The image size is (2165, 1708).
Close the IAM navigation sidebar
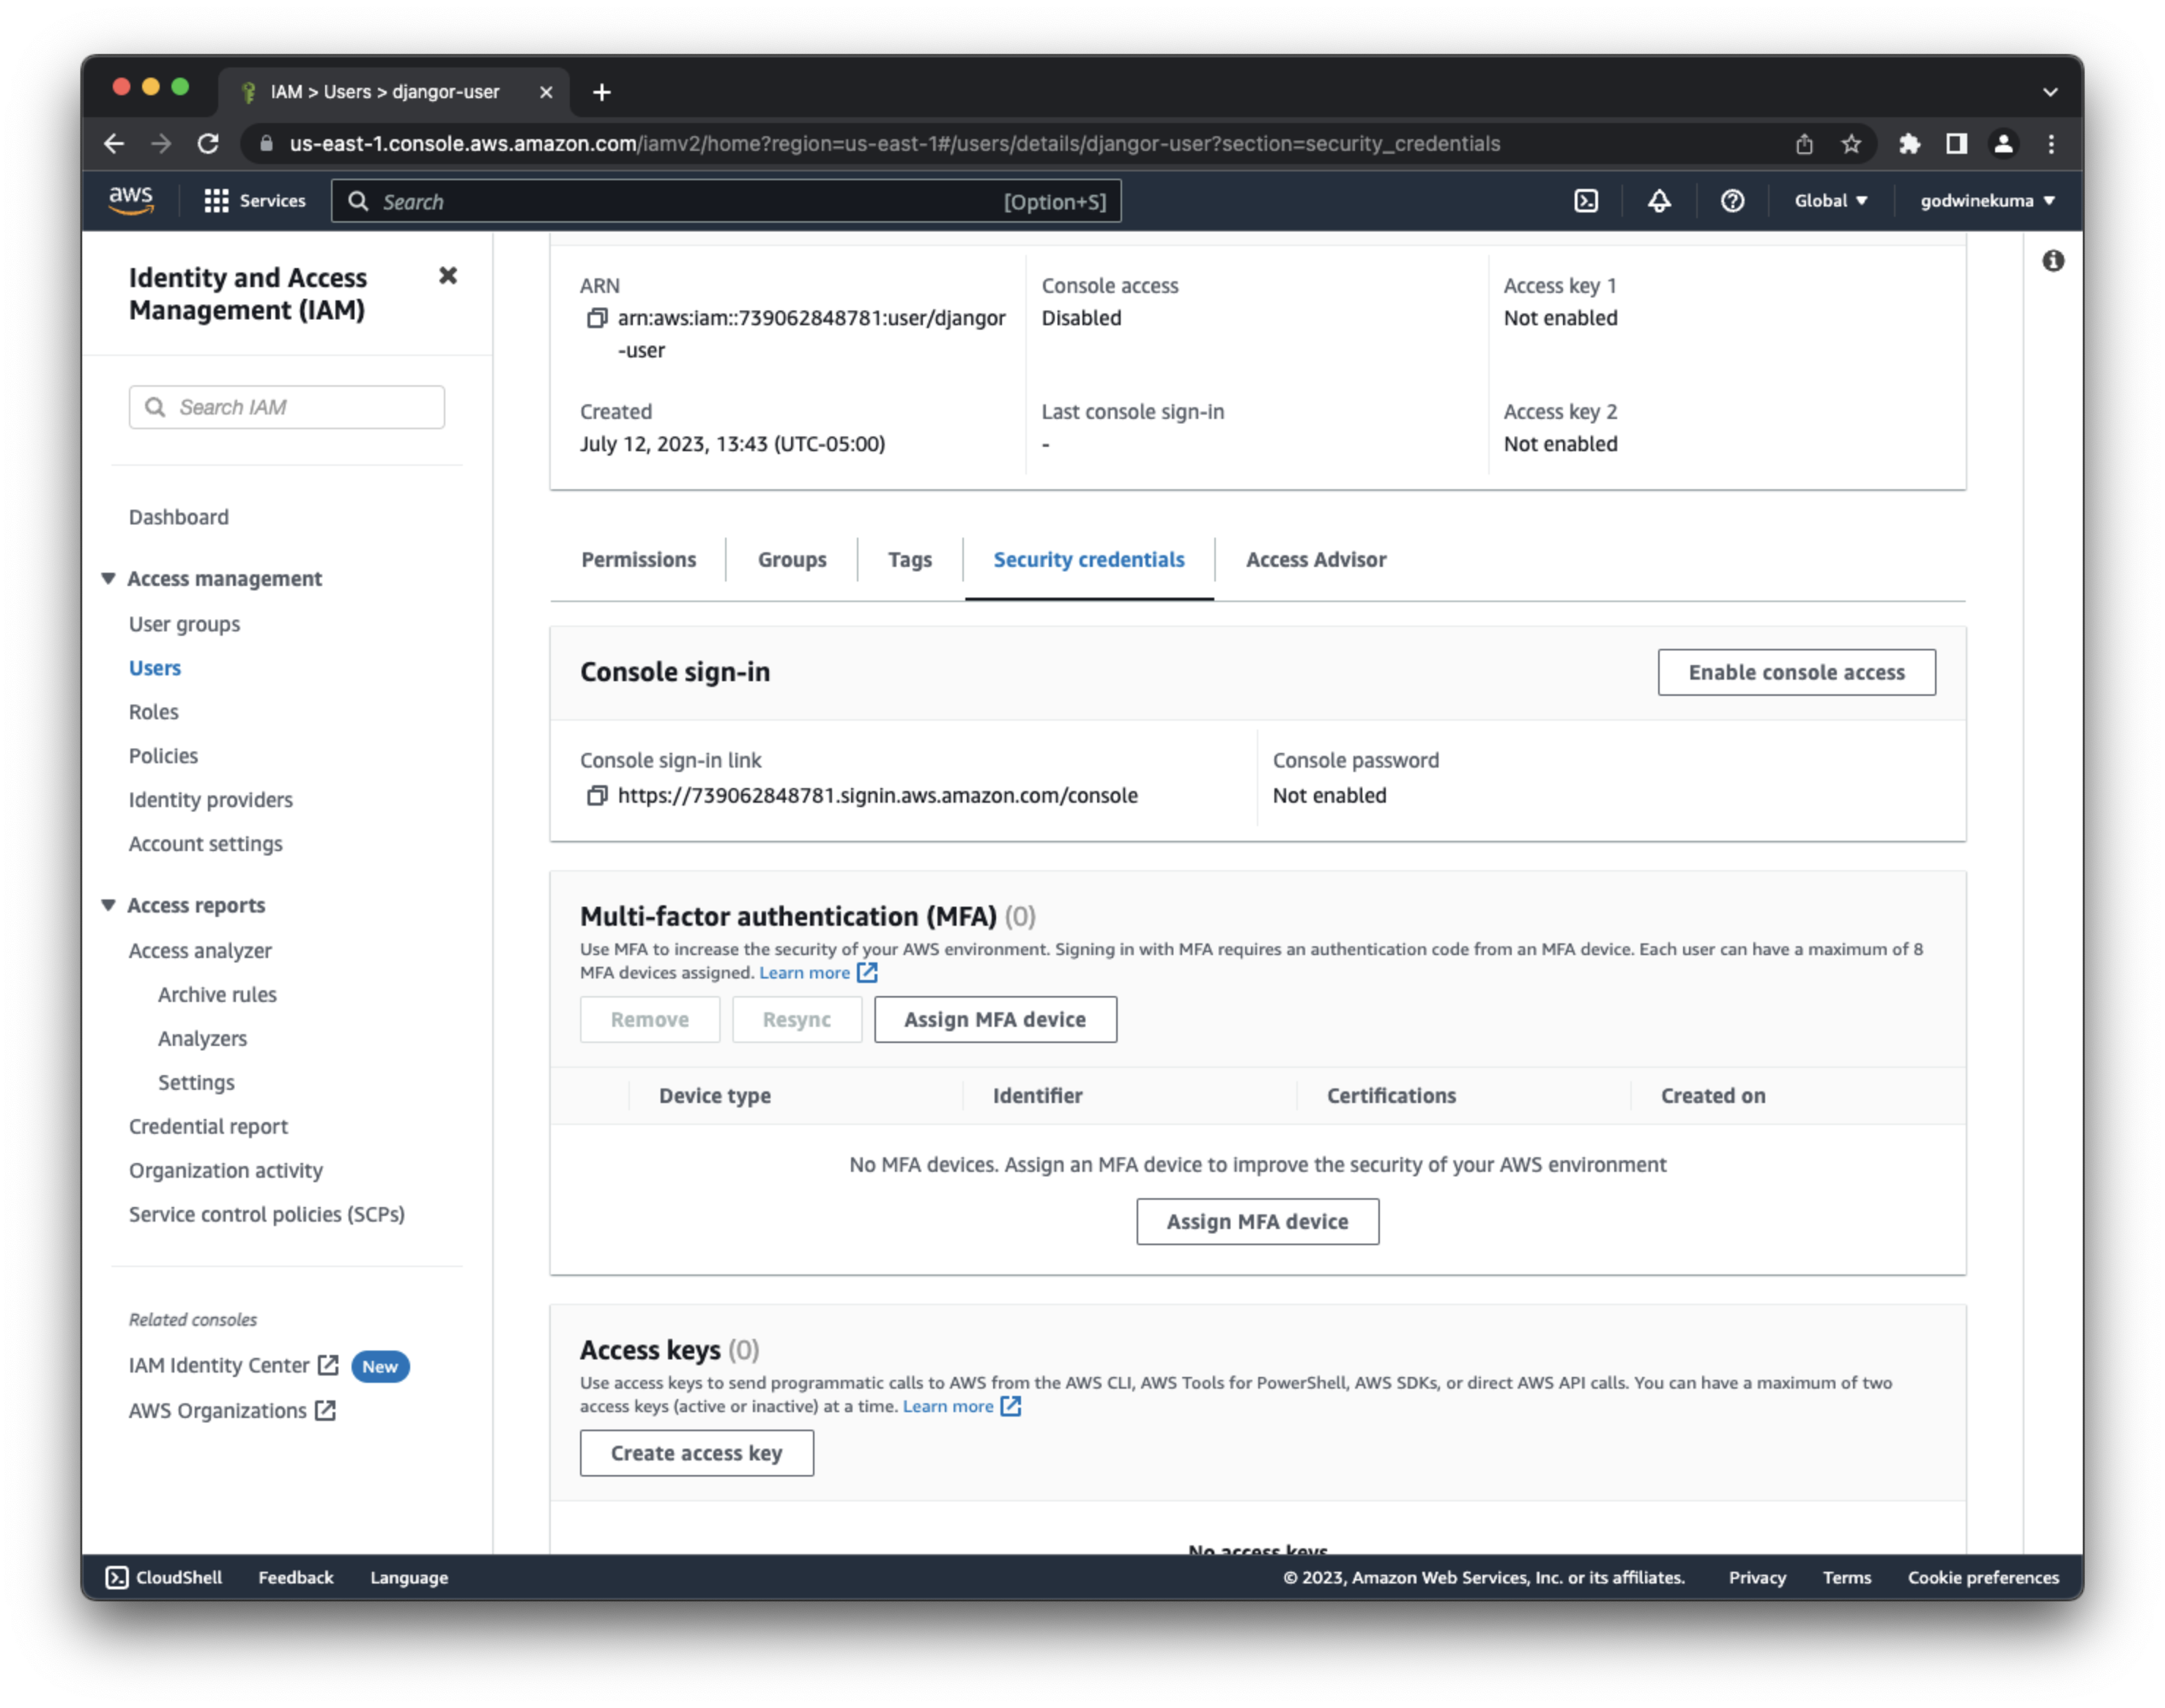click(448, 276)
